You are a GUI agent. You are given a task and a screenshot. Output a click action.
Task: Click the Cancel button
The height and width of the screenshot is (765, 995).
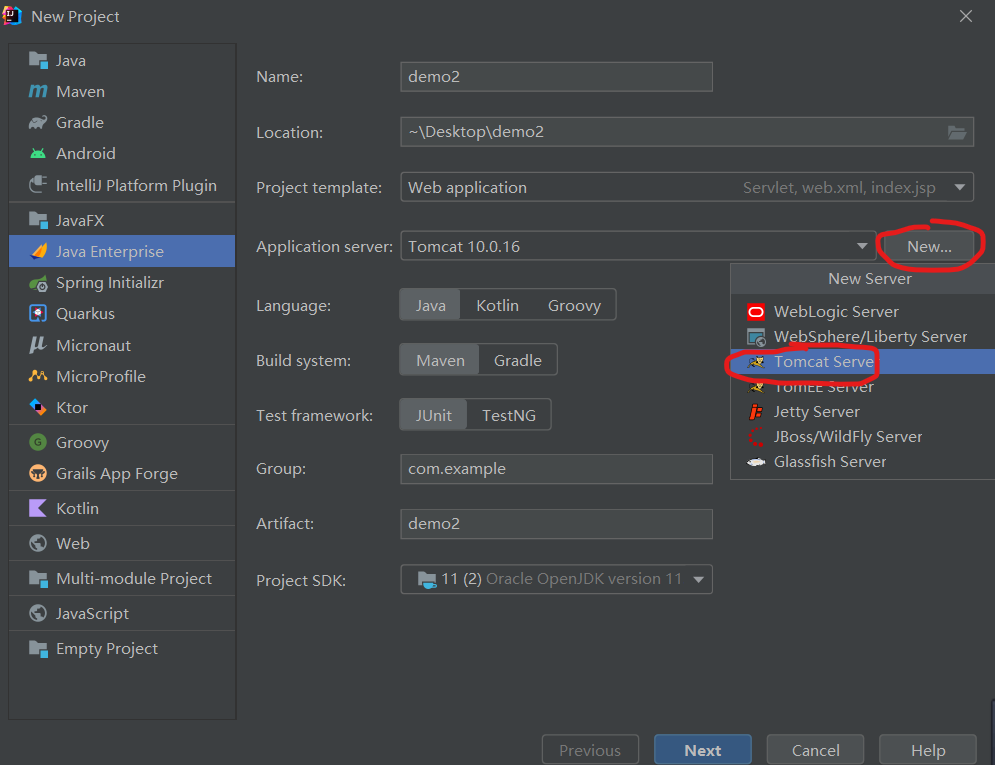click(815, 750)
